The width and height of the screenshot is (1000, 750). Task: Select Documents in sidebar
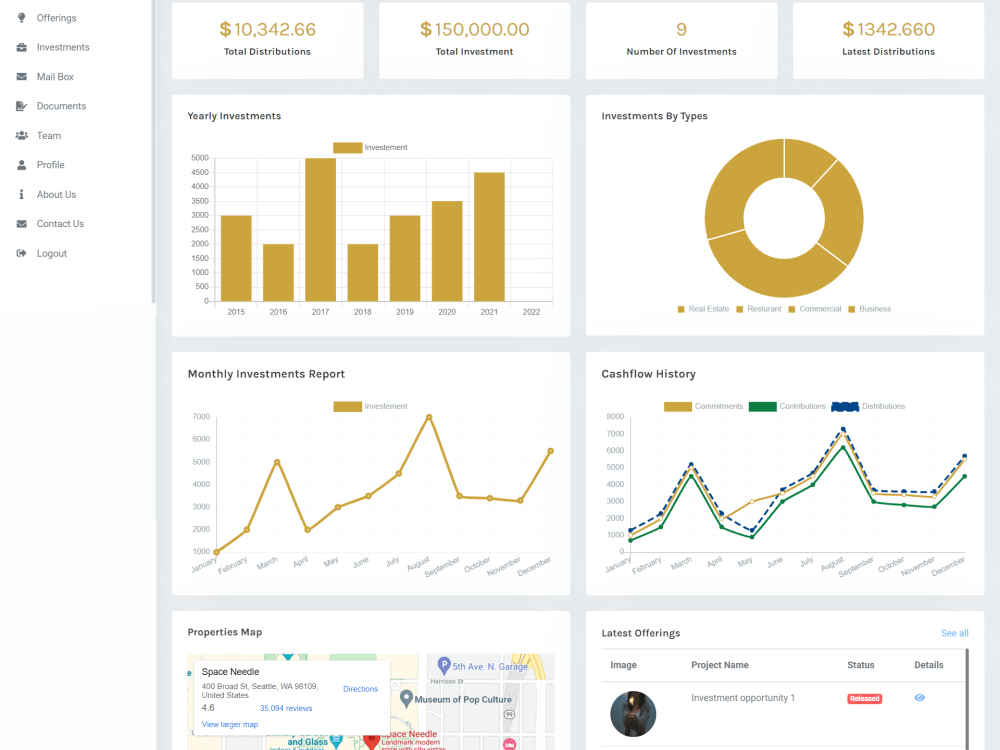tap(61, 106)
